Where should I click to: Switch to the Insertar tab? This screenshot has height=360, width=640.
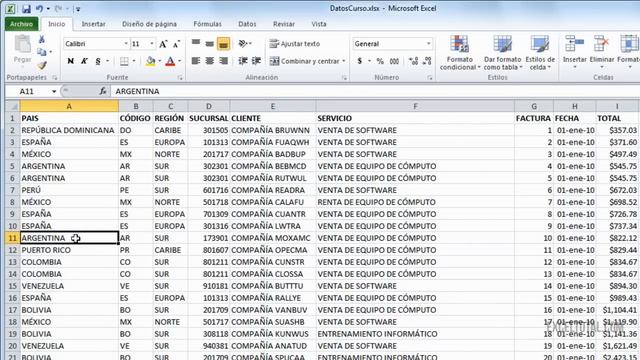pyautogui.click(x=93, y=24)
